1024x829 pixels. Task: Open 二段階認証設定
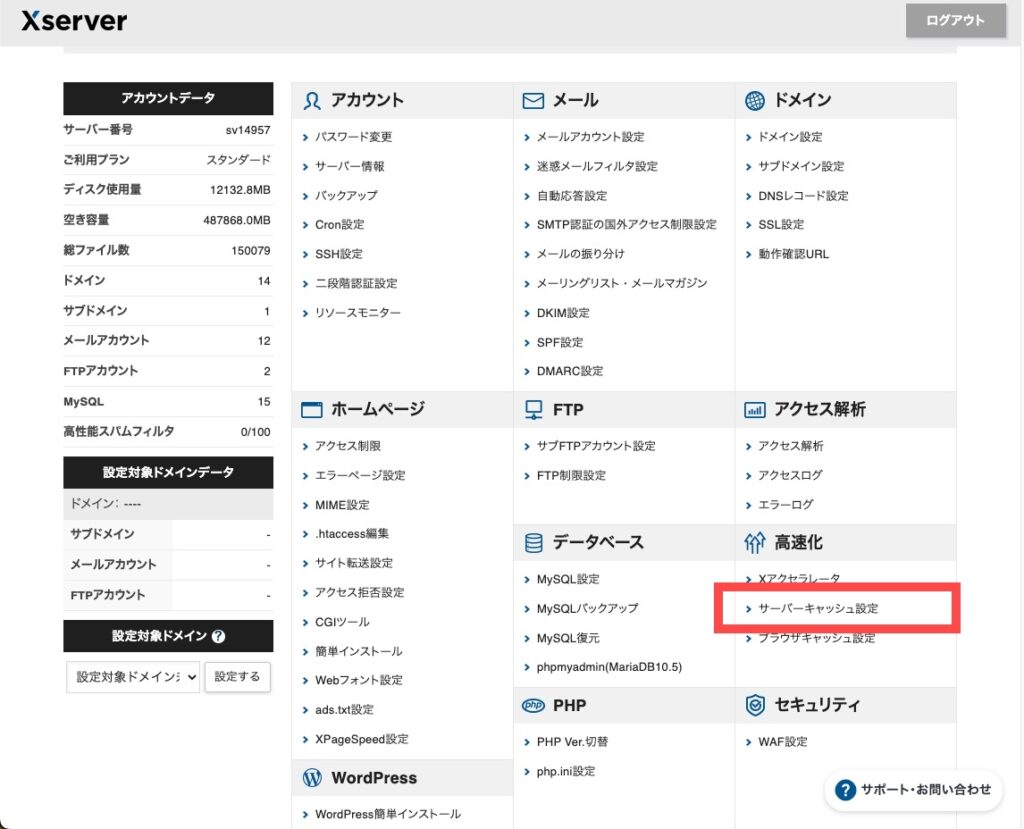coord(356,284)
